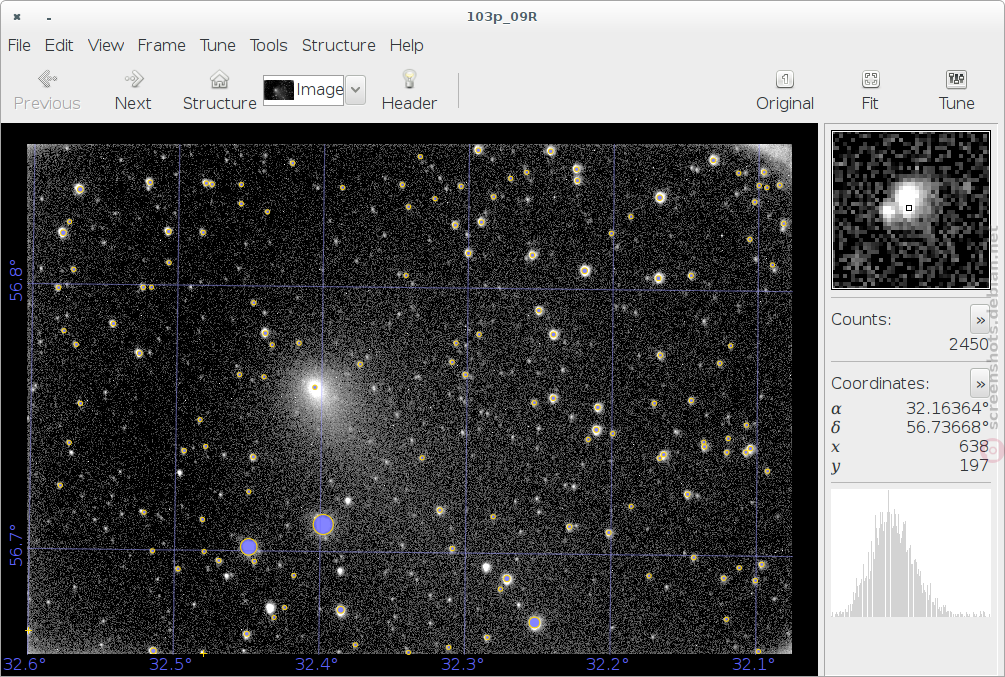Image resolution: width=1005 pixels, height=677 pixels.
Task: Select the Image frame thumbnail entry
Action: coord(304,90)
